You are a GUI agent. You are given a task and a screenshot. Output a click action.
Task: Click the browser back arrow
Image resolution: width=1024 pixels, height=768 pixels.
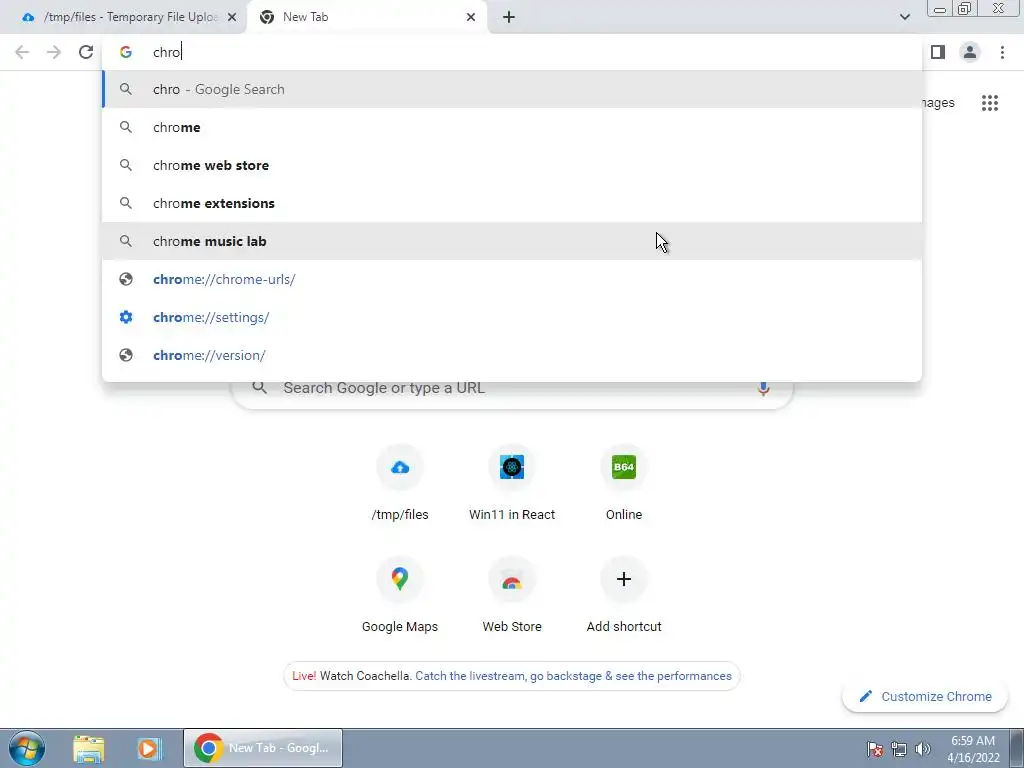[x=22, y=52]
